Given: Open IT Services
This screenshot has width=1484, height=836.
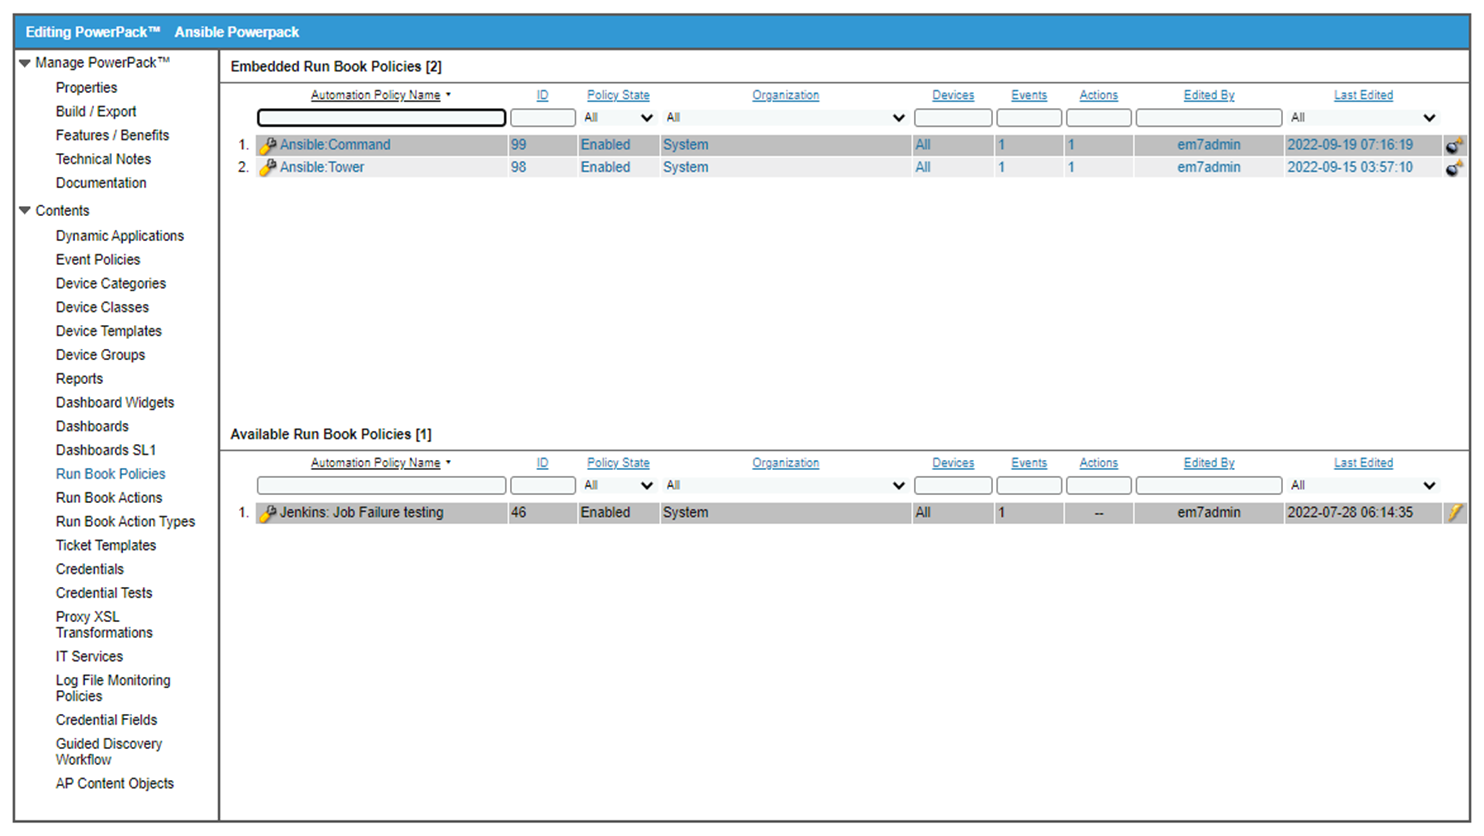Looking at the screenshot, I should pyautogui.click(x=89, y=658).
